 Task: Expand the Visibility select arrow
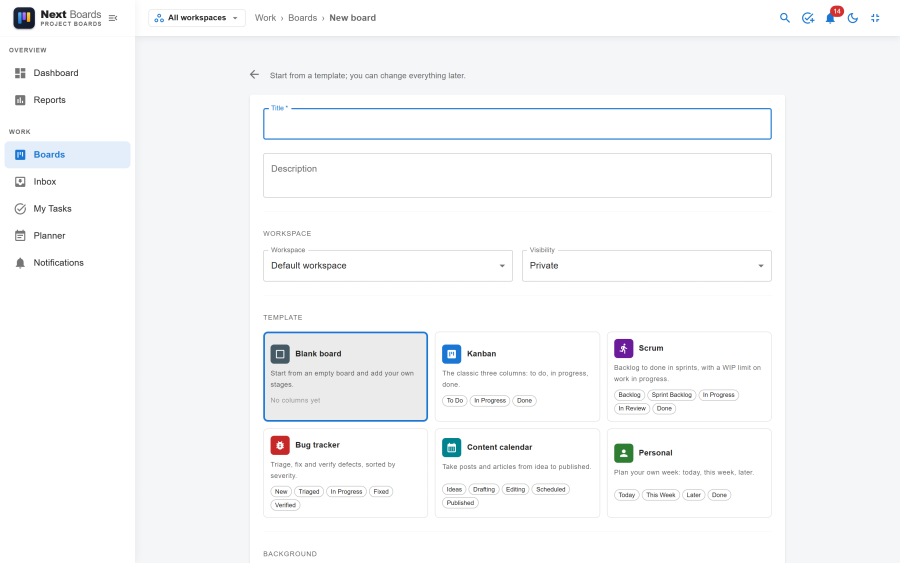click(x=761, y=266)
